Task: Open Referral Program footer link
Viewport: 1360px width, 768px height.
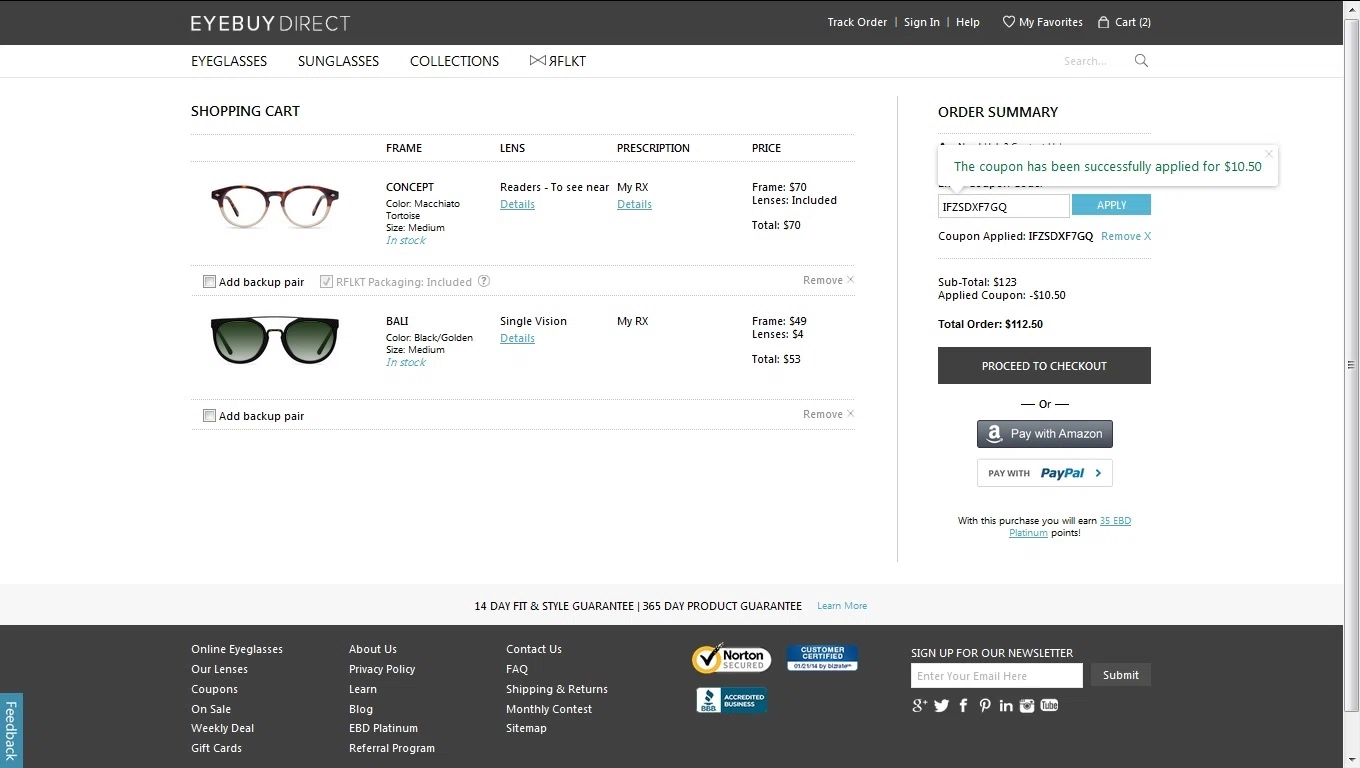Action: tap(392, 748)
